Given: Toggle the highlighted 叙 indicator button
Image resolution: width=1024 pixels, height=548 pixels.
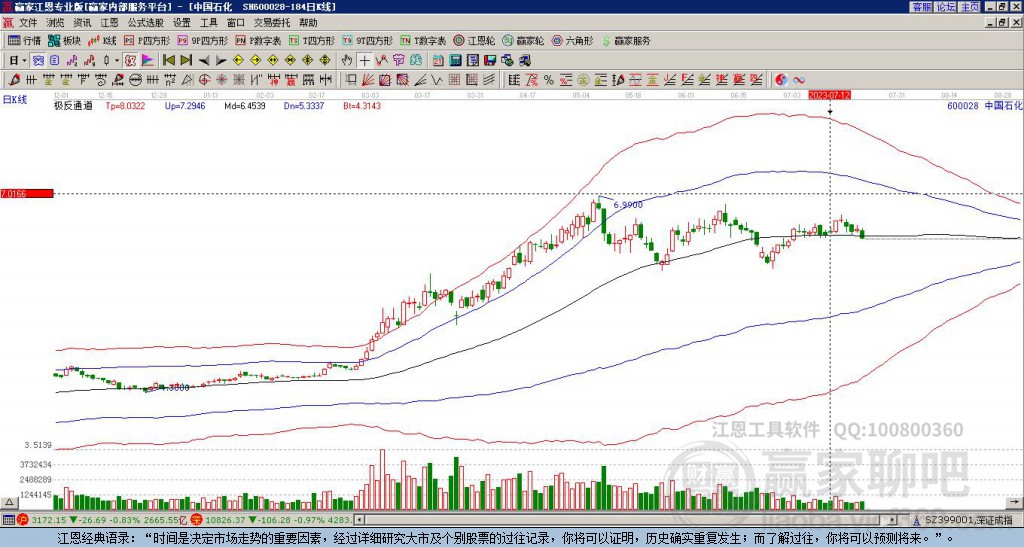Looking at the screenshot, I should pyautogui.click(x=130, y=61).
